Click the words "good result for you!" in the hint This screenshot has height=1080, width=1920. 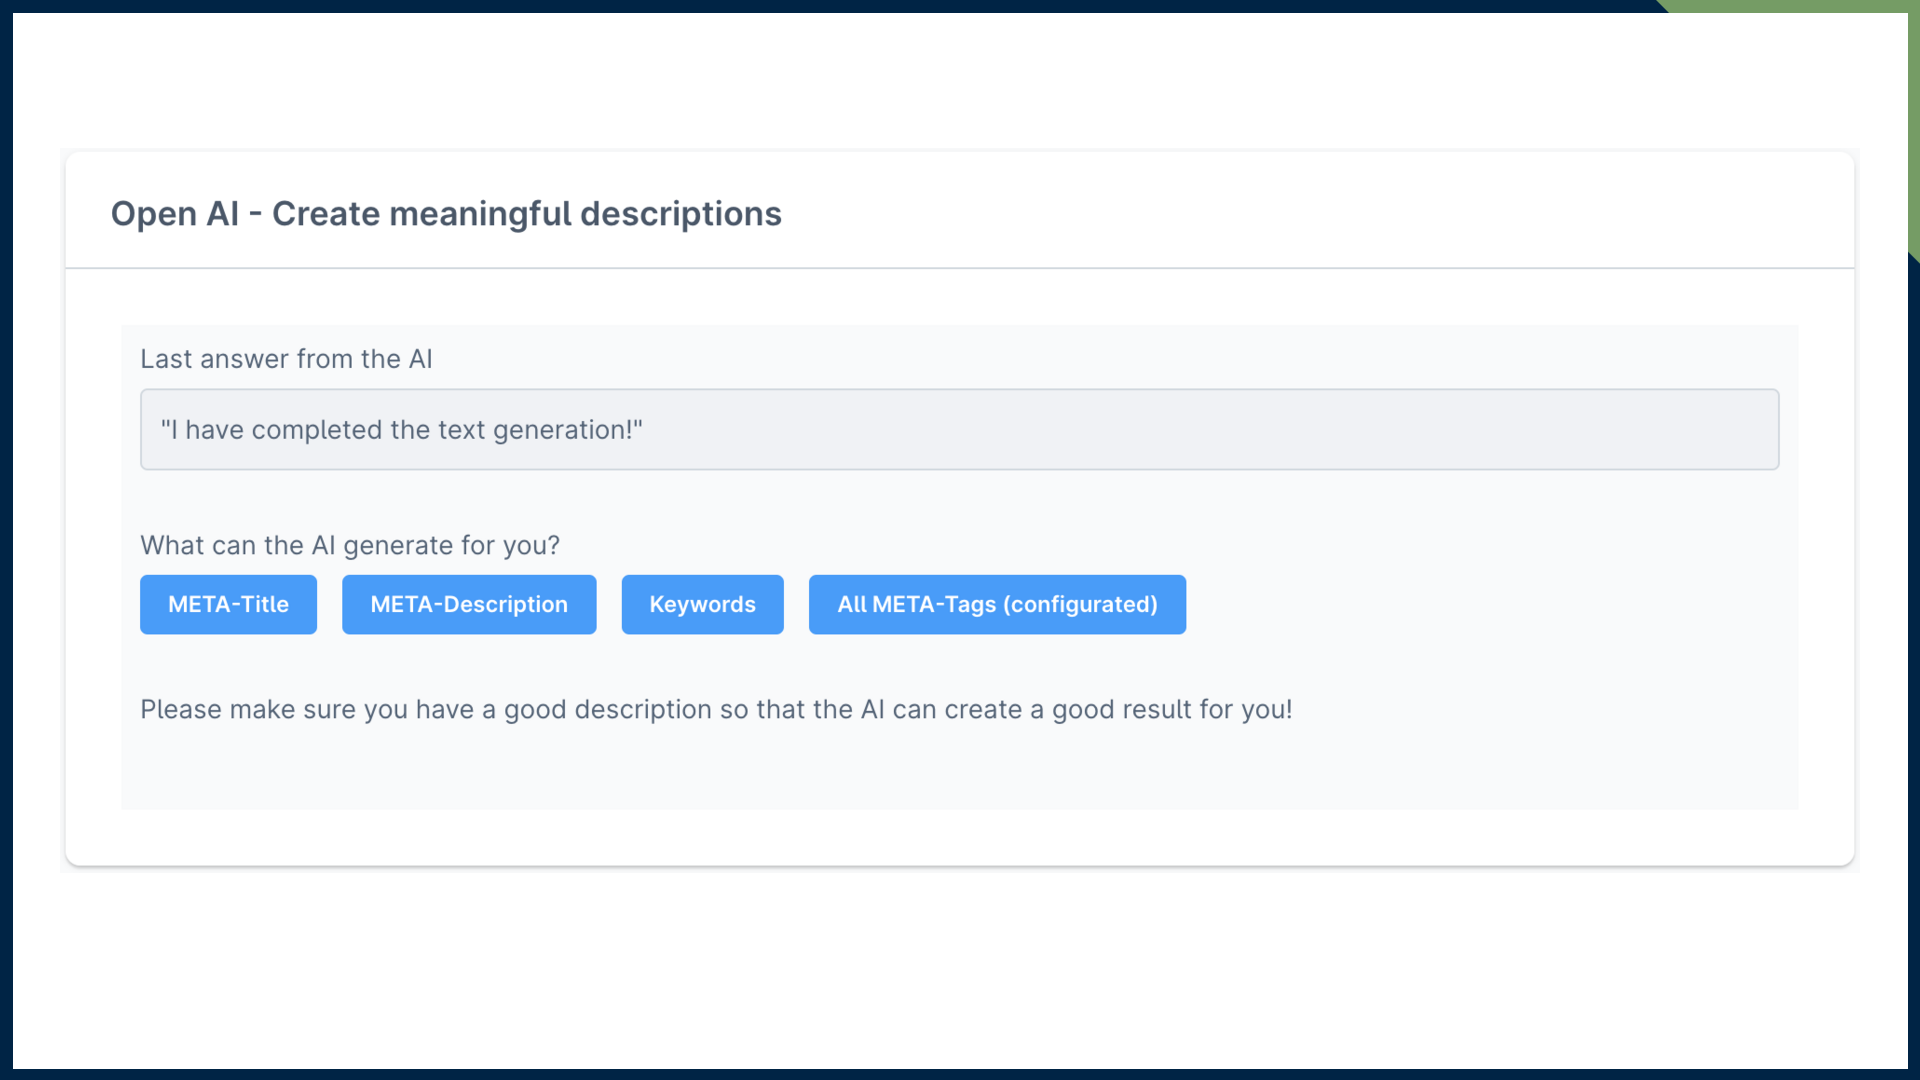pyautogui.click(x=1172, y=709)
